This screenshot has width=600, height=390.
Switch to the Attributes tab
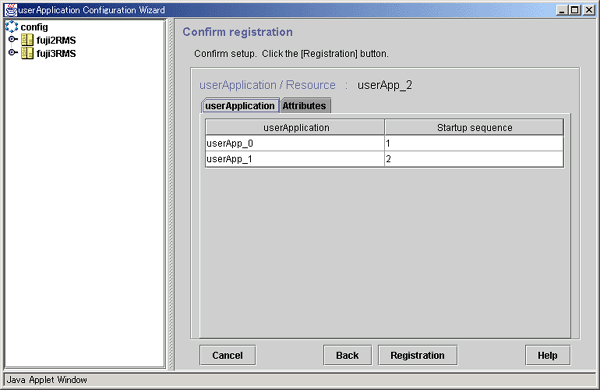[305, 106]
